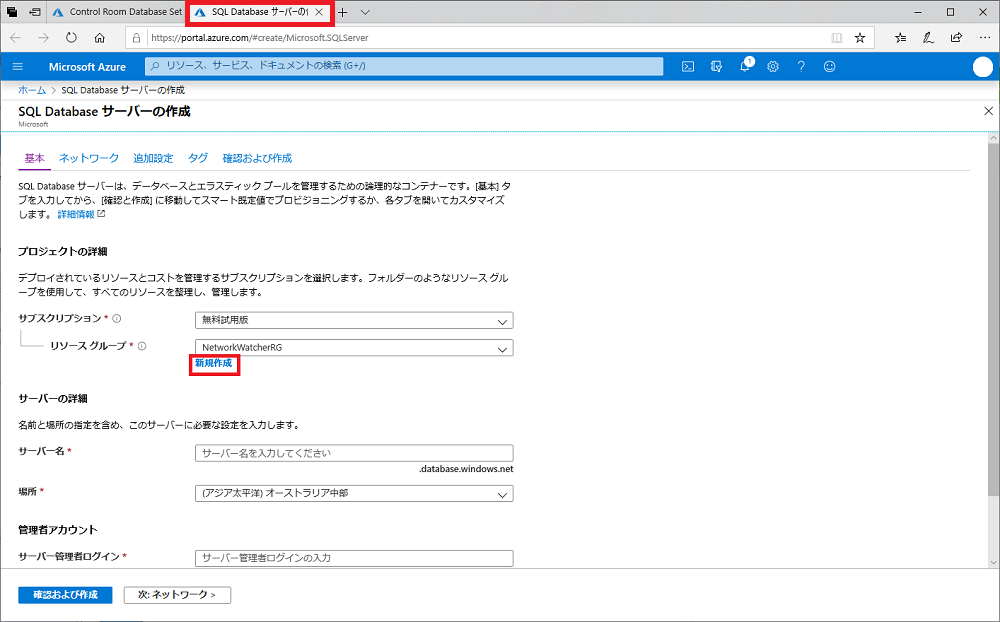
Task: Refresh the current page
Action: coord(71,38)
